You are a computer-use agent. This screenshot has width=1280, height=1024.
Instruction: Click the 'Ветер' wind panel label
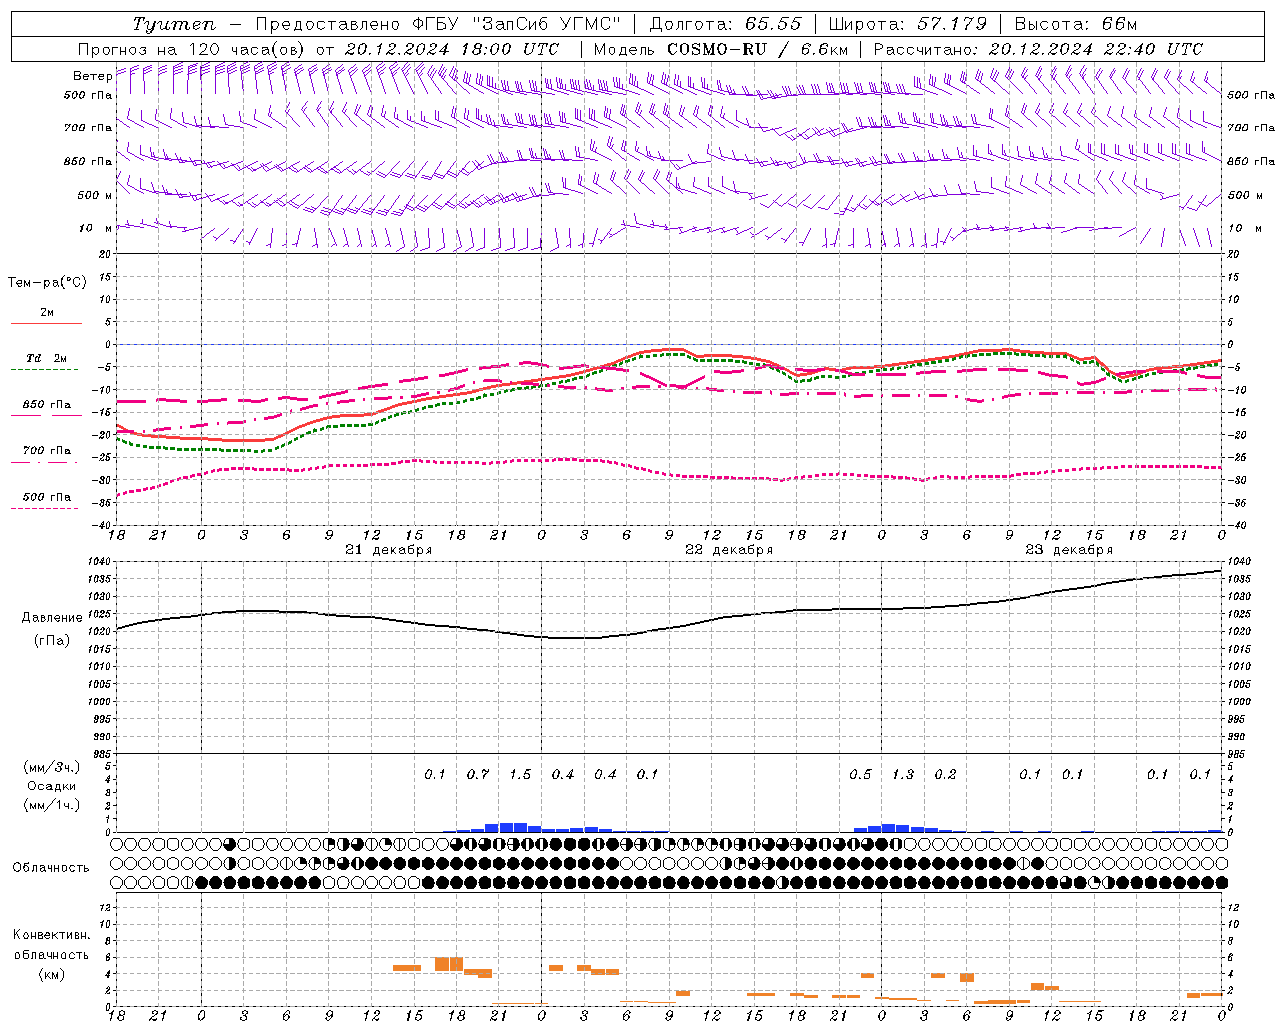click(92, 76)
